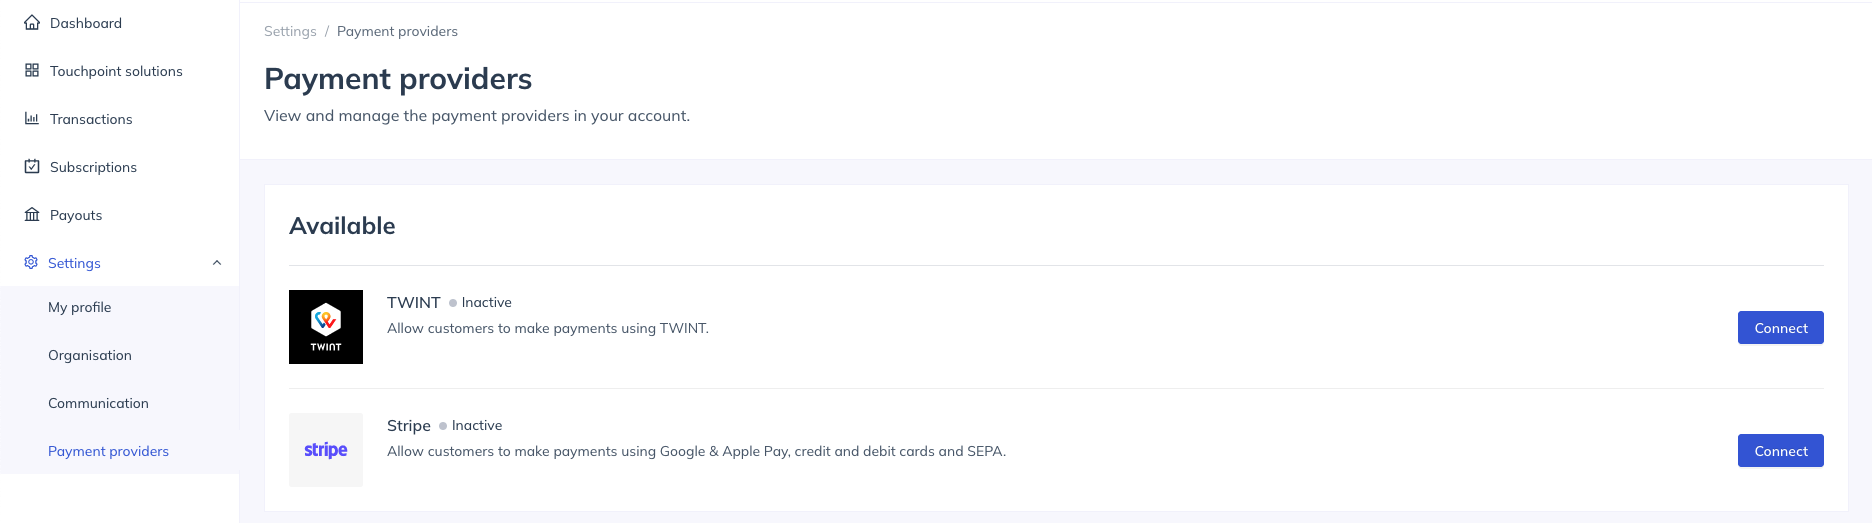Image resolution: width=1872 pixels, height=523 pixels.
Task: Open My profile settings page
Action: pyautogui.click(x=80, y=307)
